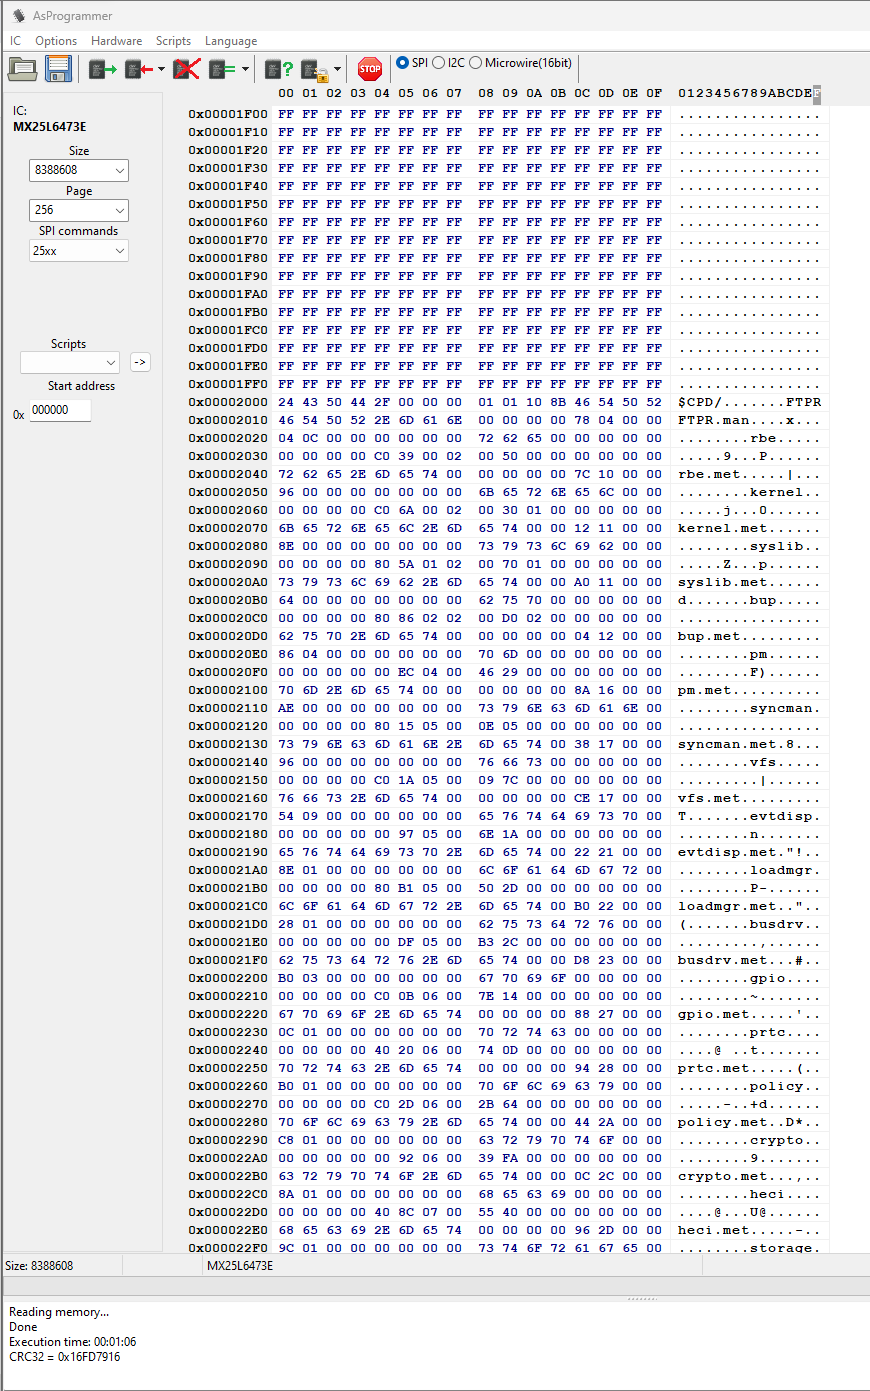Viewport: 870px width, 1391px height.
Task: Enable Microwire(16bit) interface mode
Action: point(475,62)
